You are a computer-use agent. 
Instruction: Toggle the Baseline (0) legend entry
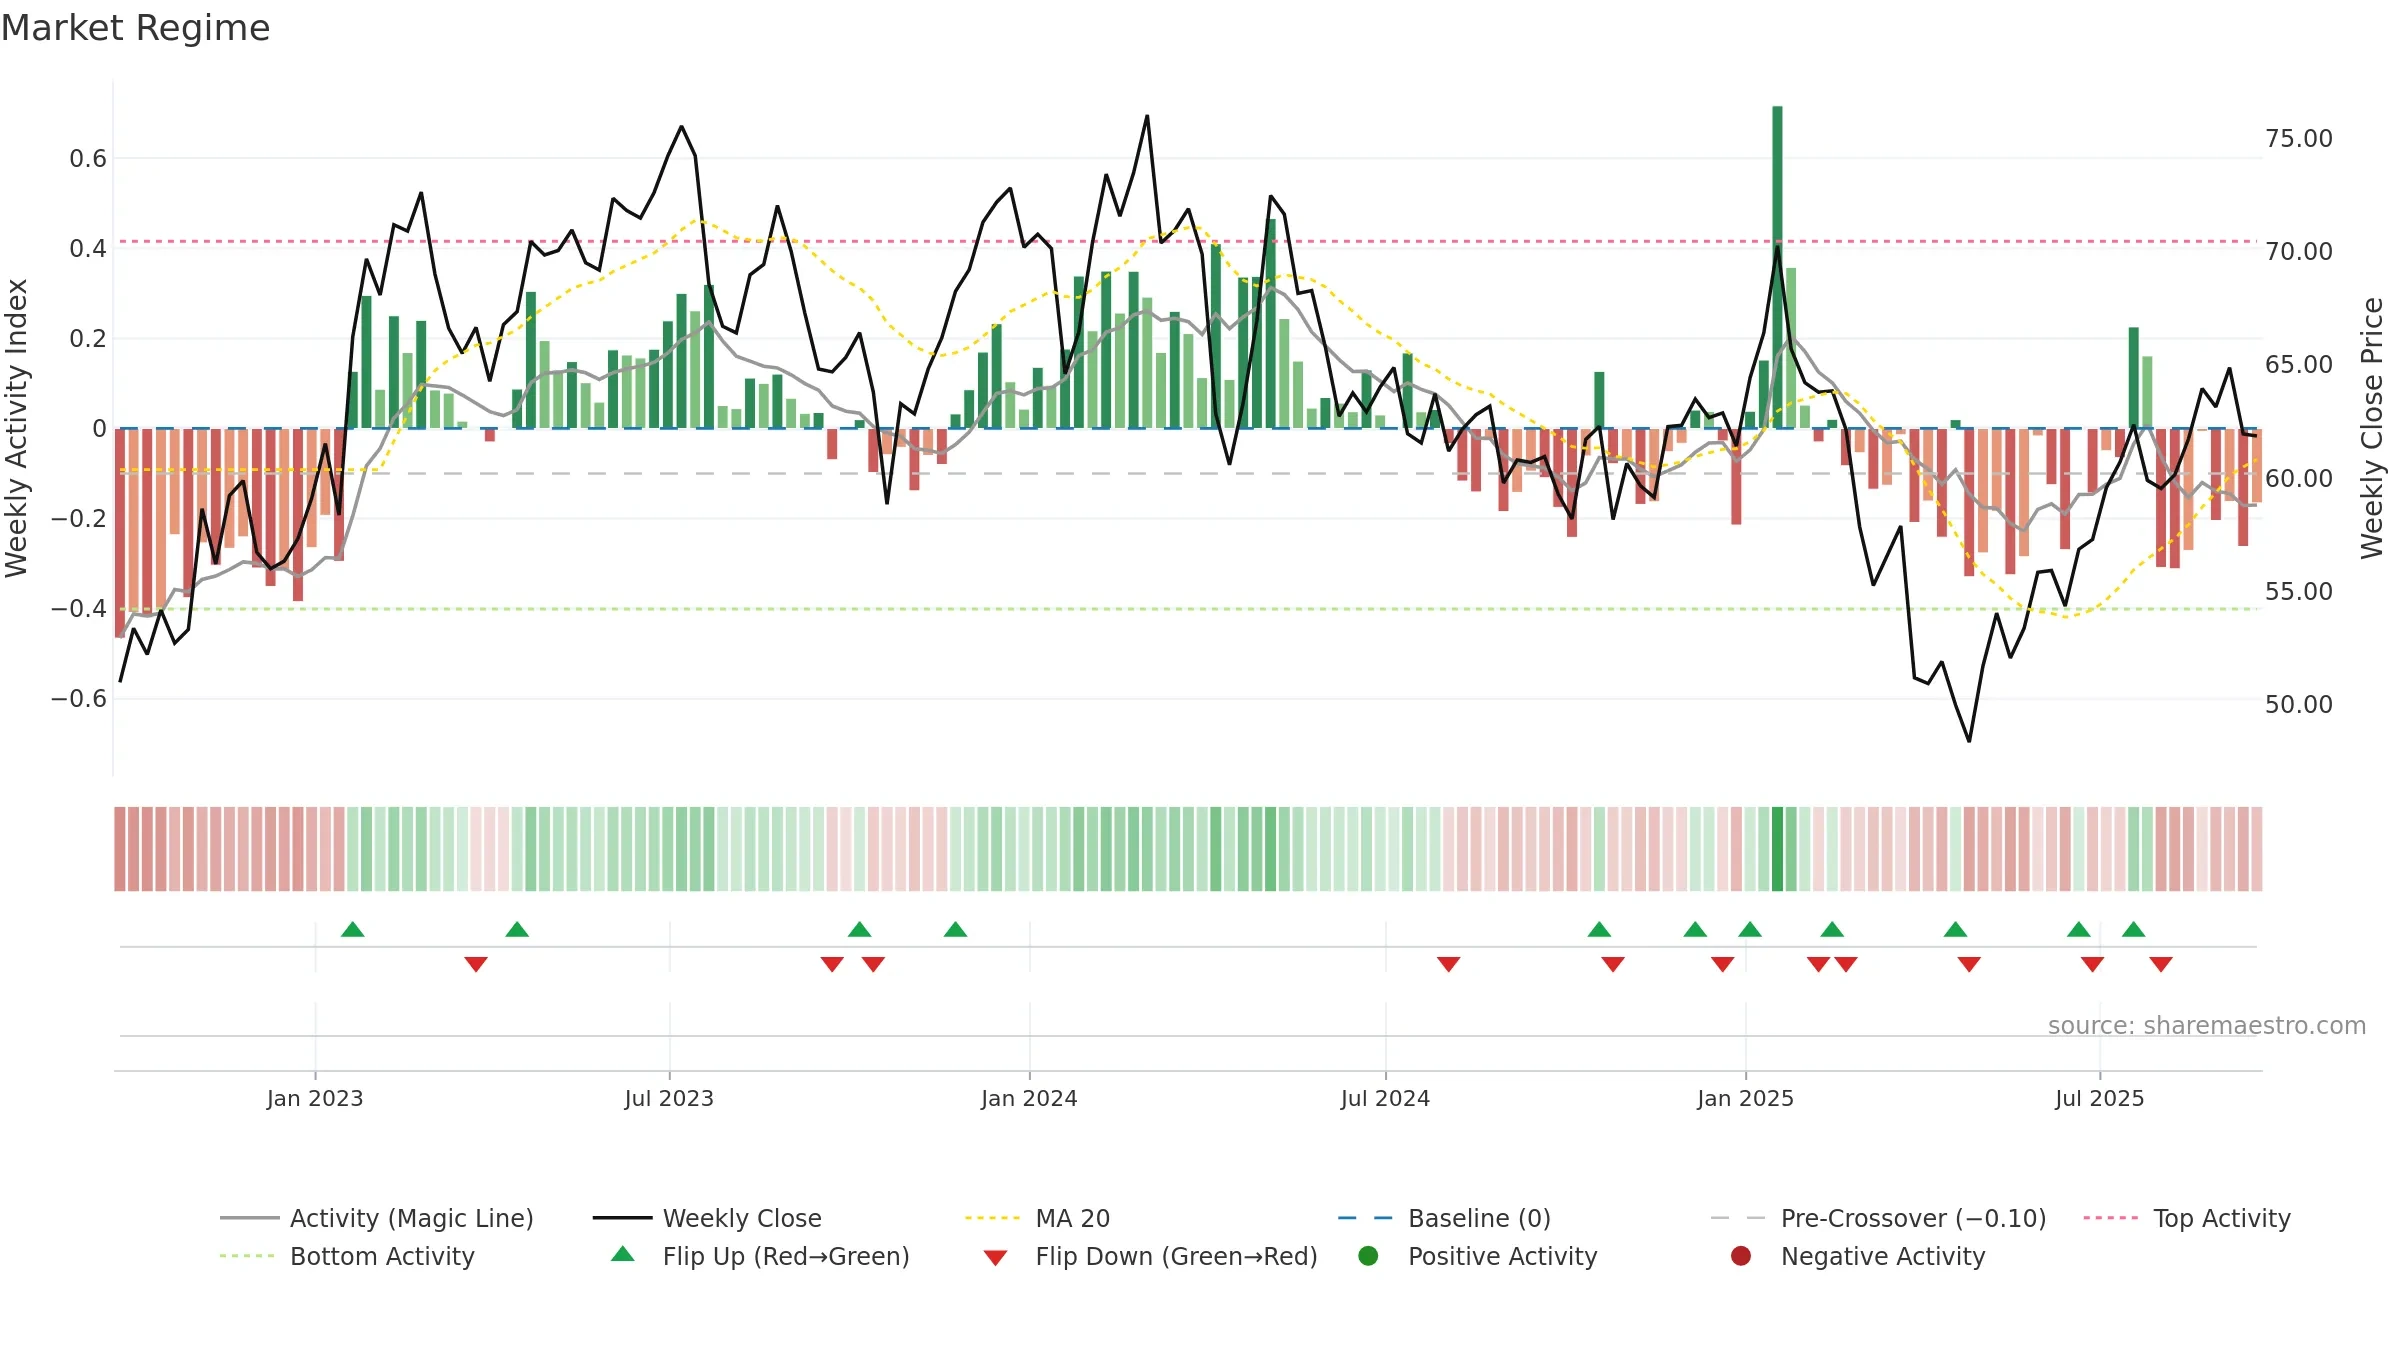pos(1444,1218)
